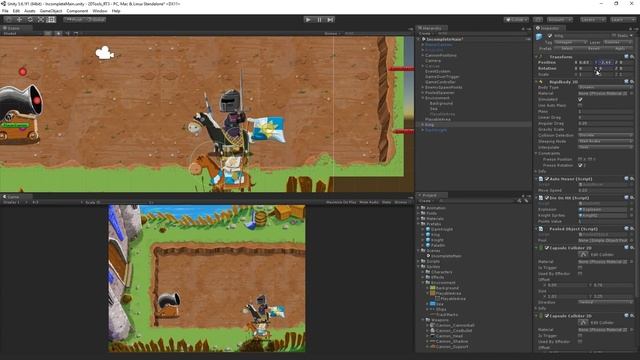This screenshot has width=640, height=360.
Task: Toggle Die On Hit script checkbox
Action: point(547,198)
